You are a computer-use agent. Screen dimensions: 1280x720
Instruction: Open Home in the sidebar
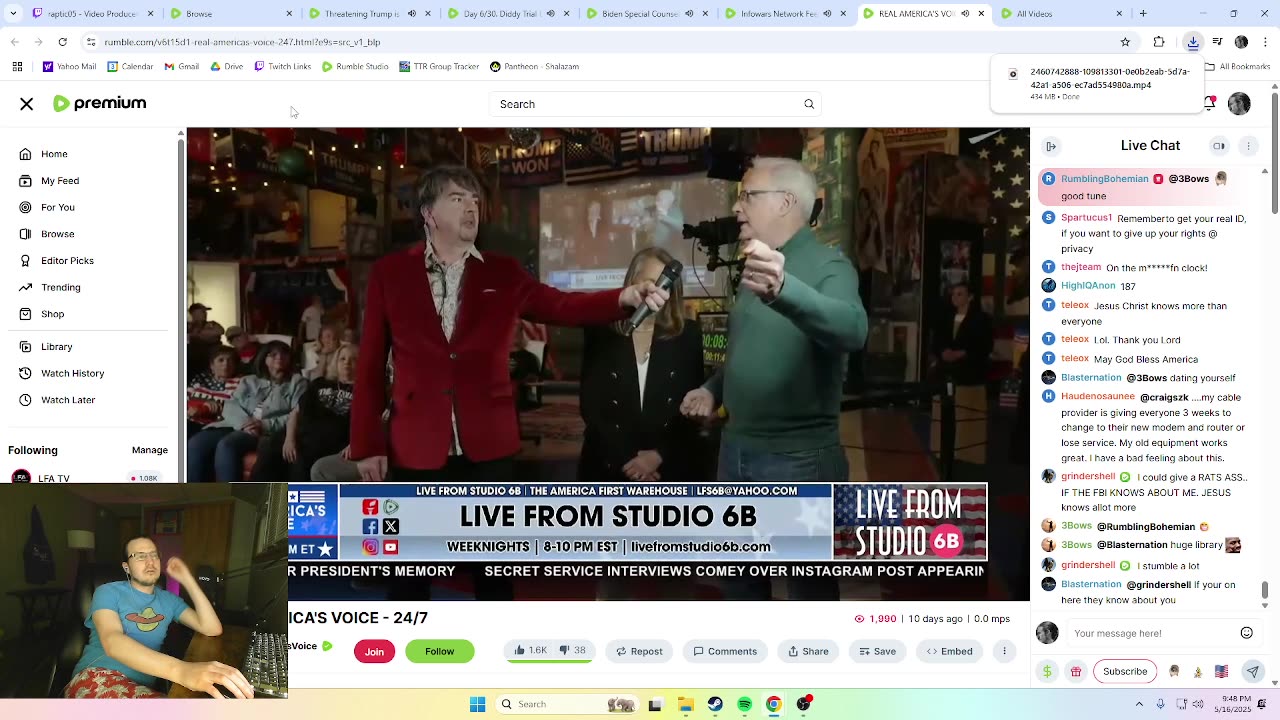[x=54, y=154]
